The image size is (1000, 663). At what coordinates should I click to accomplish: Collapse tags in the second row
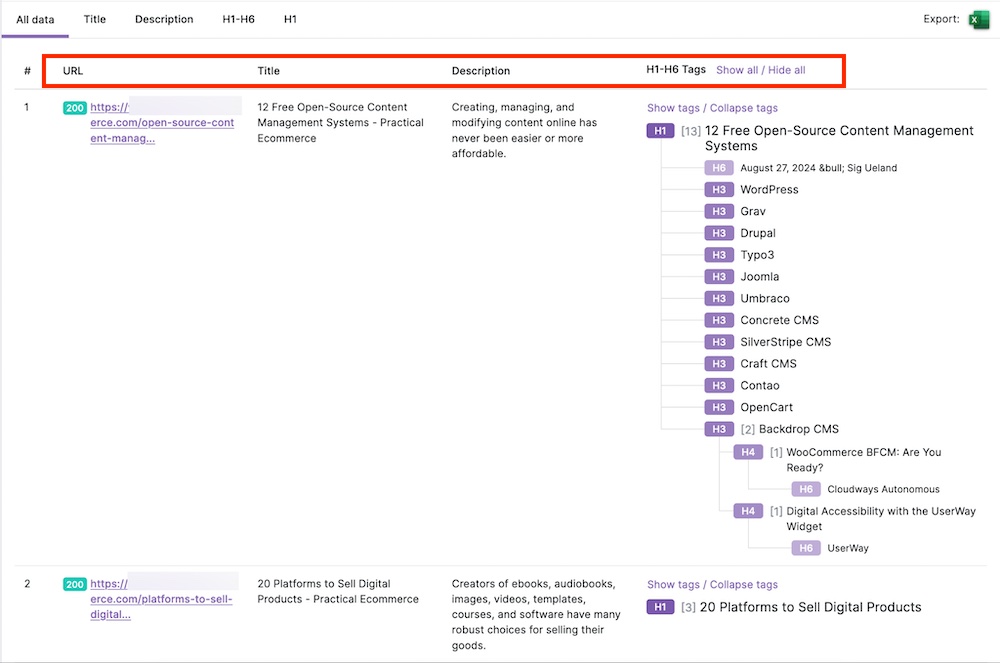point(743,585)
